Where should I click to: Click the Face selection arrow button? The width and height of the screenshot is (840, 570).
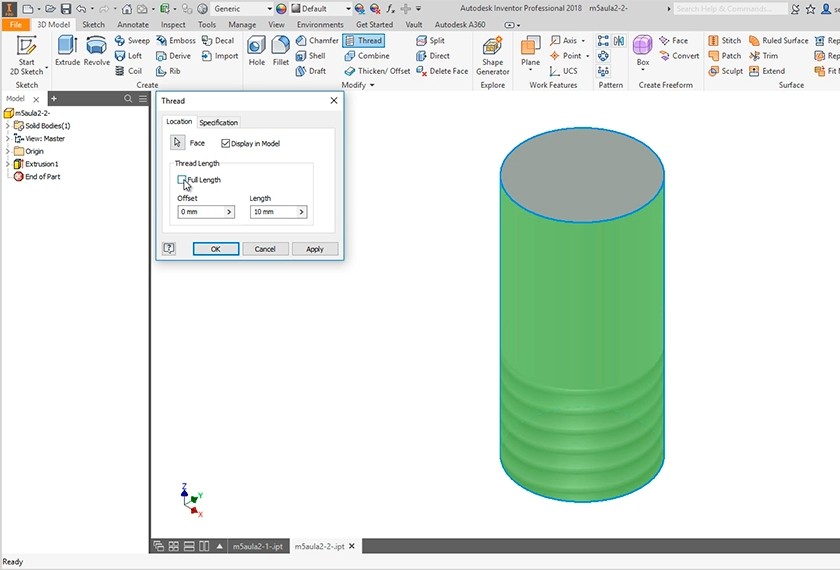tap(178, 143)
